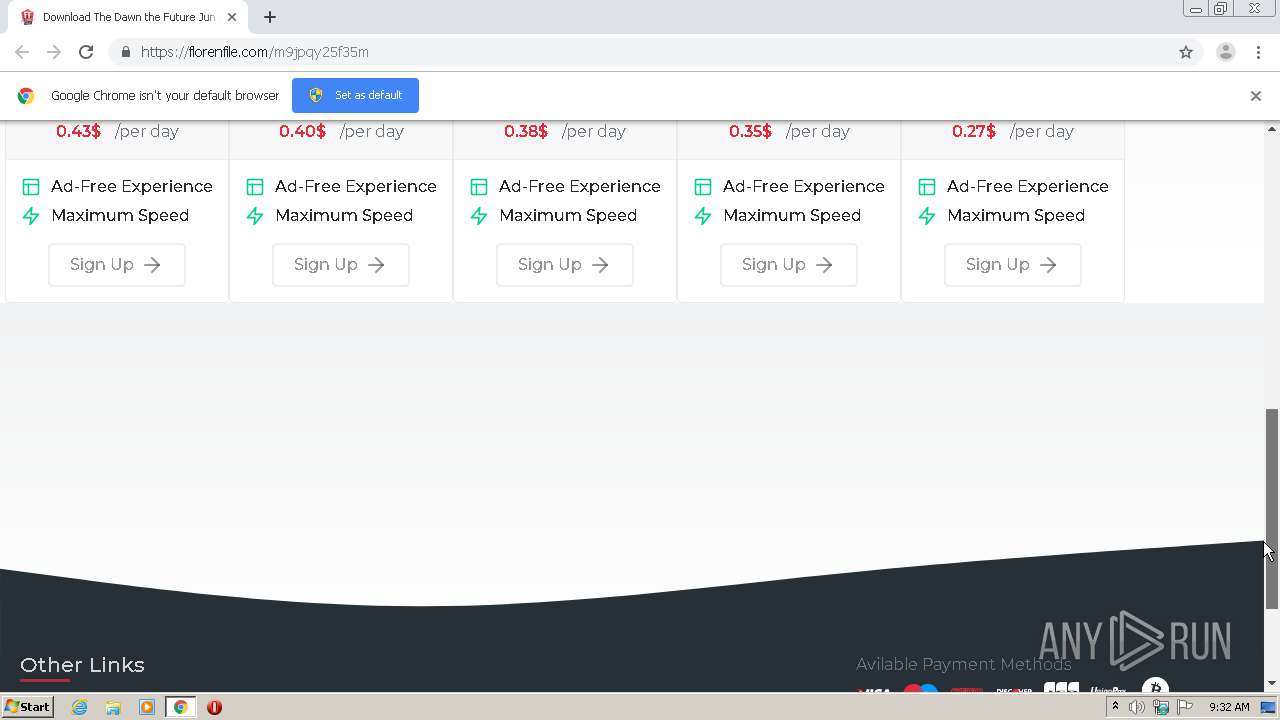Bookmark this page with the star icon
Image resolution: width=1280 pixels, height=720 pixels.
[1186, 52]
